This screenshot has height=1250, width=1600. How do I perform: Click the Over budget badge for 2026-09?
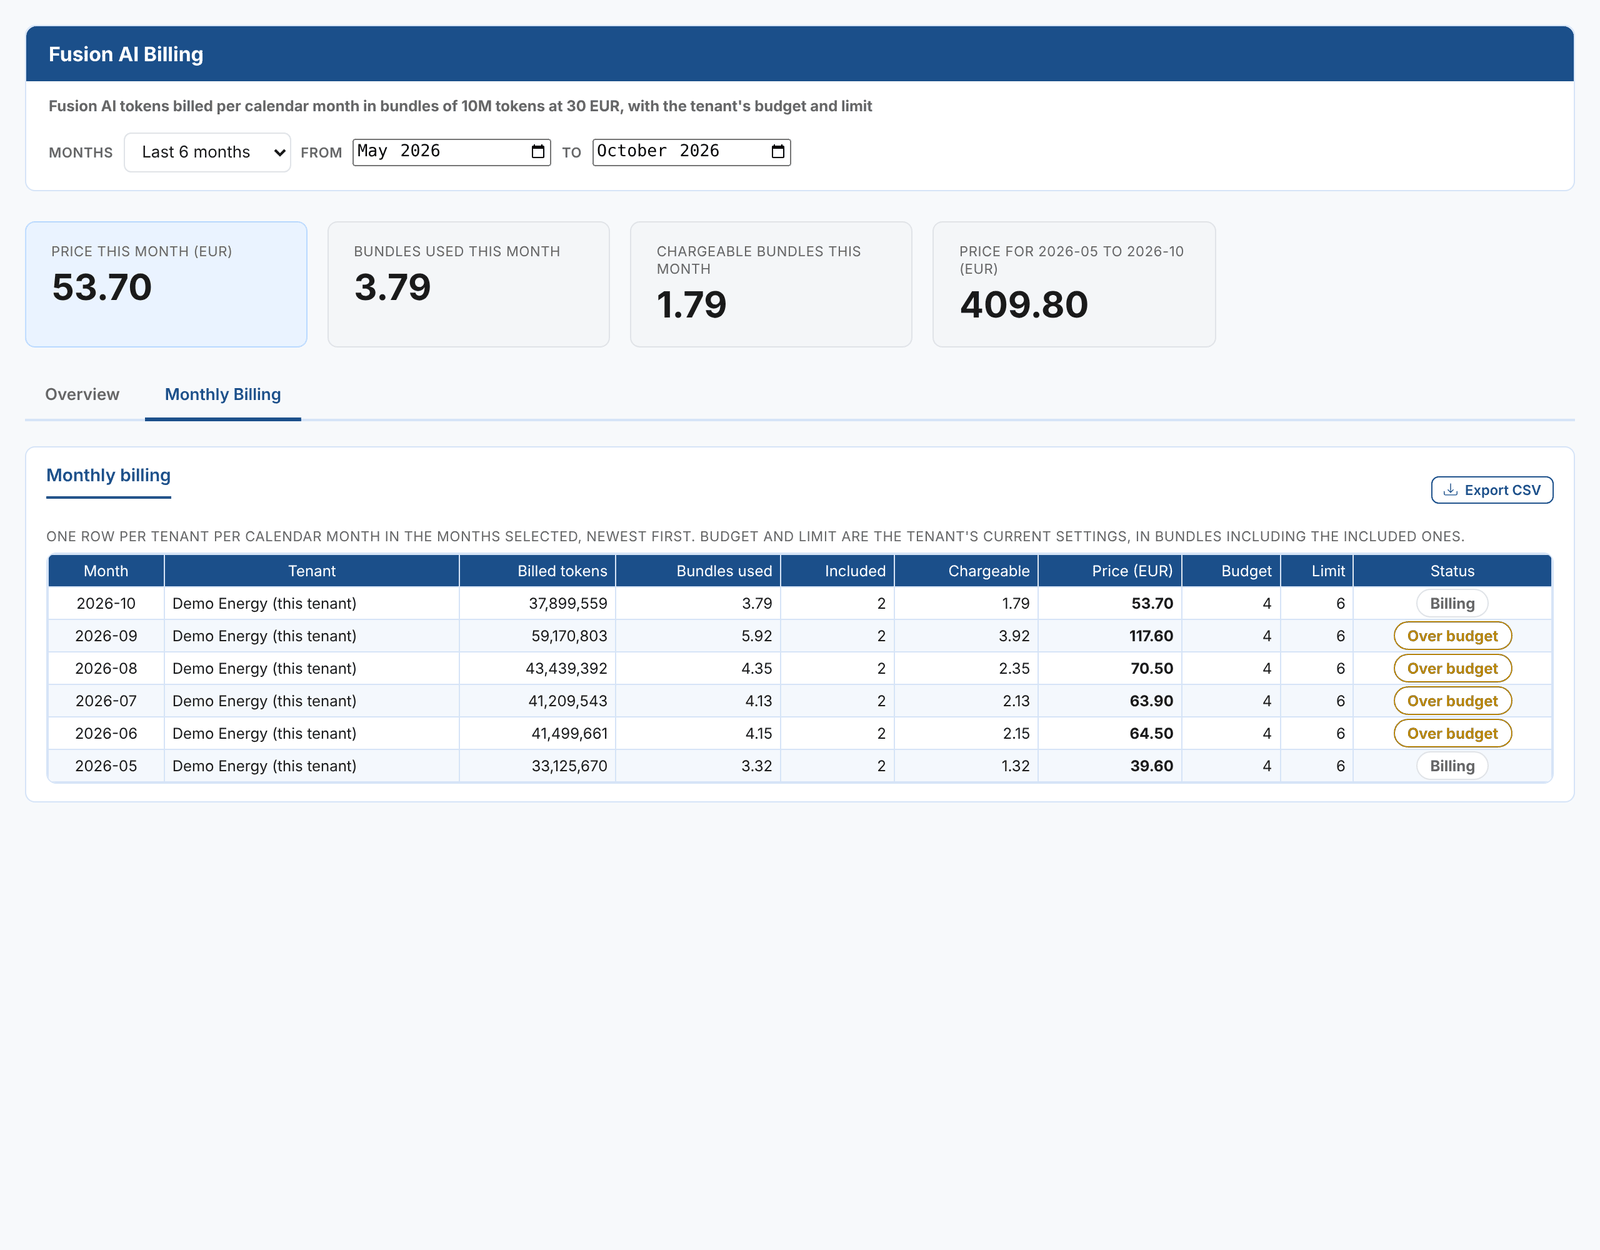[x=1452, y=636]
